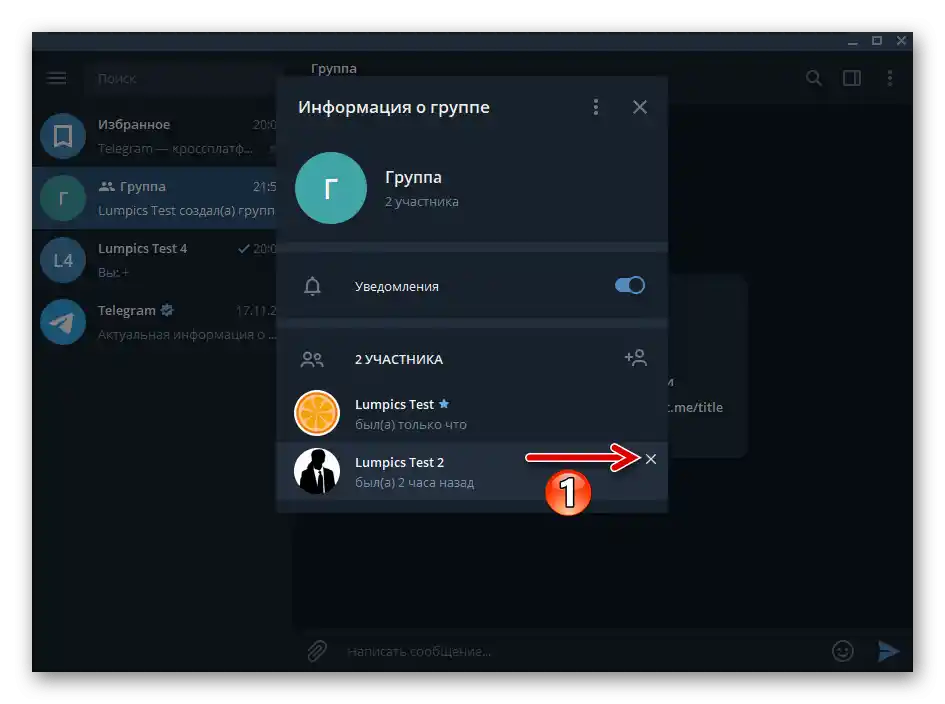
Task: Toggle the Уведомления switch off
Action: click(629, 285)
